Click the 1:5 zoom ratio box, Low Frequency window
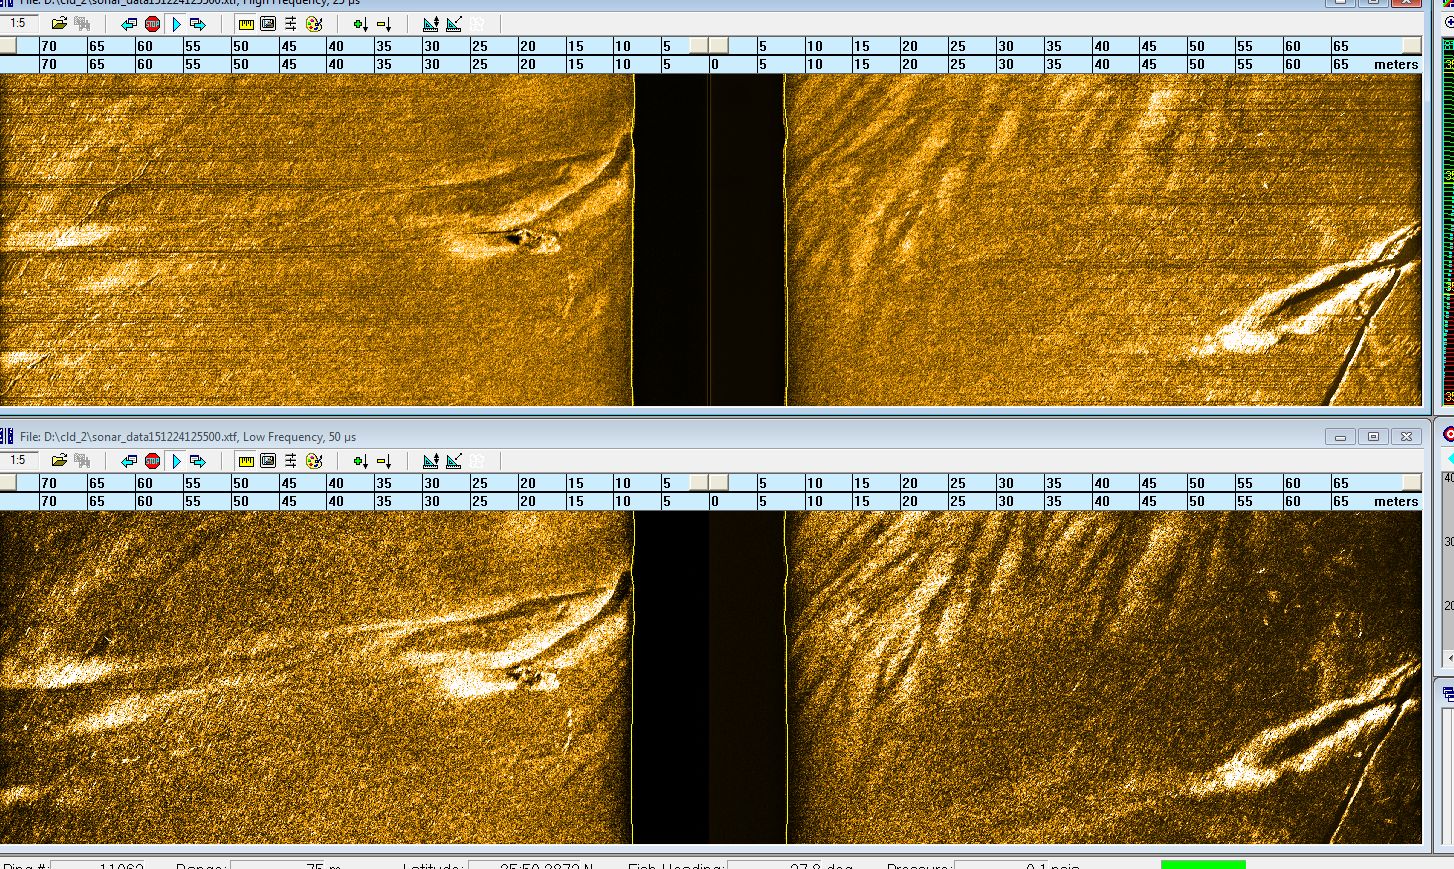 click(x=19, y=461)
